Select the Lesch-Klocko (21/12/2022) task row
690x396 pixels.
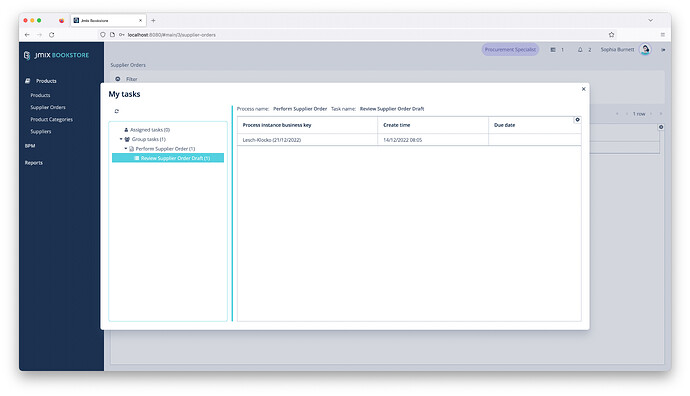point(409,140)
